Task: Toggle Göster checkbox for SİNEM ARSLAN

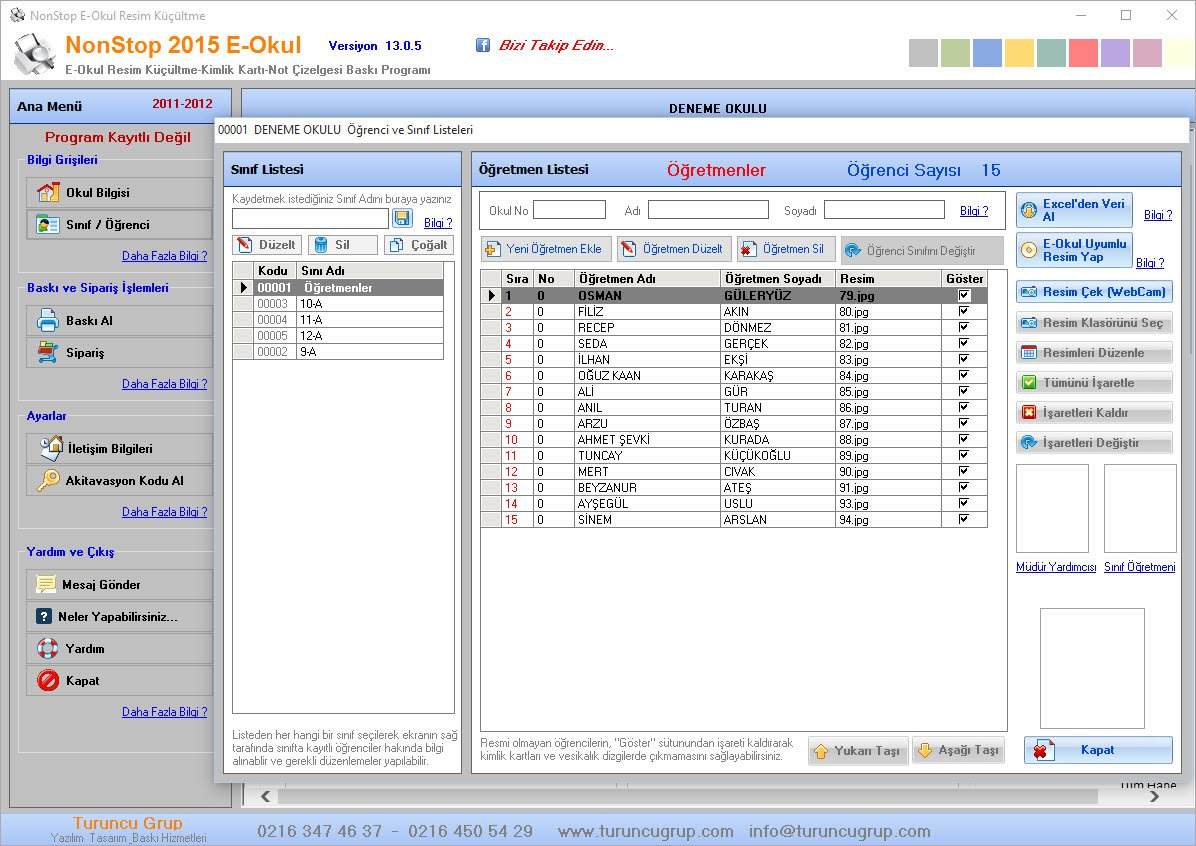Action: (x=964, y=520)
